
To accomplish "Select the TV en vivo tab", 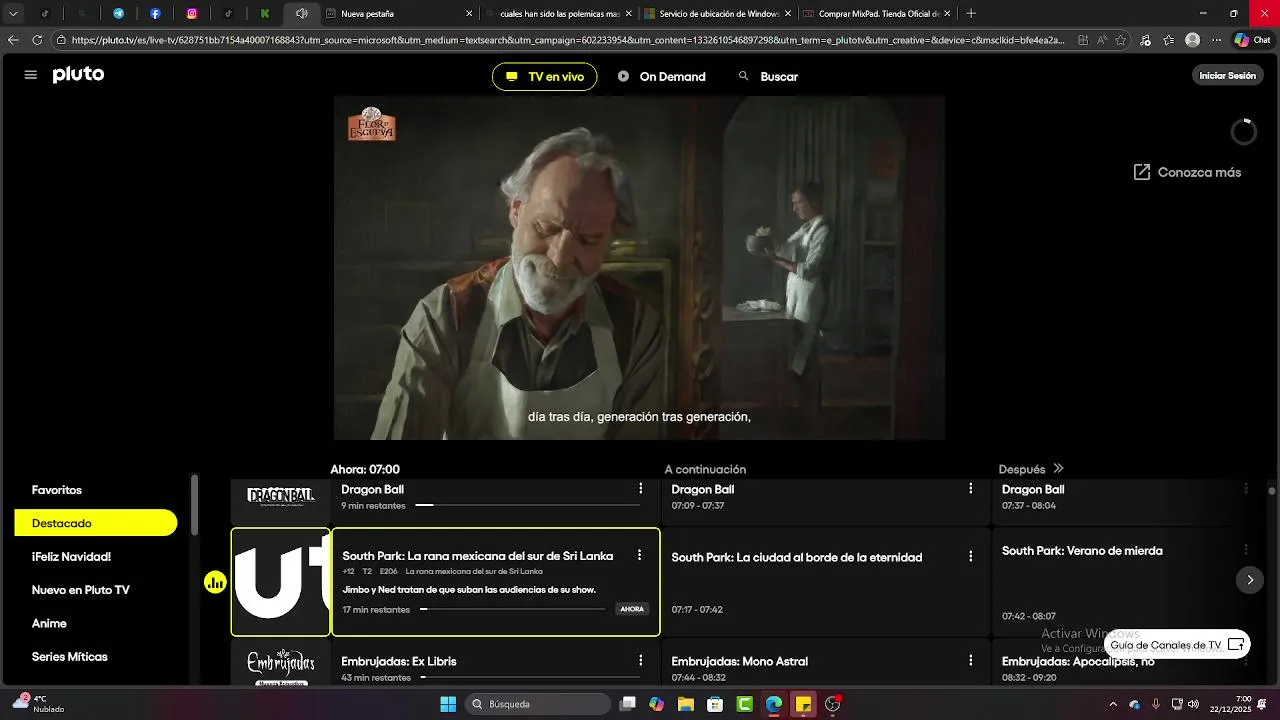I will [545, 77].
